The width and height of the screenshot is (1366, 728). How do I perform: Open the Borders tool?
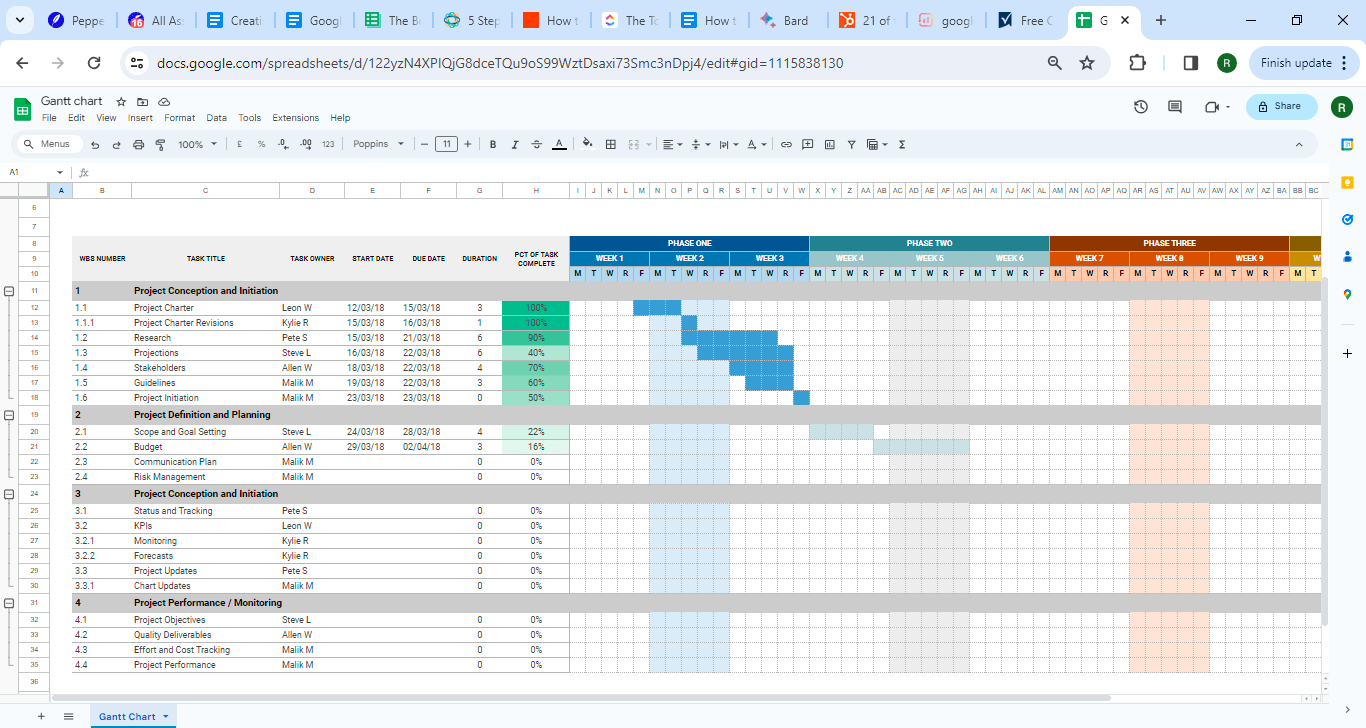pyautogui.click(x=611, y=144)
